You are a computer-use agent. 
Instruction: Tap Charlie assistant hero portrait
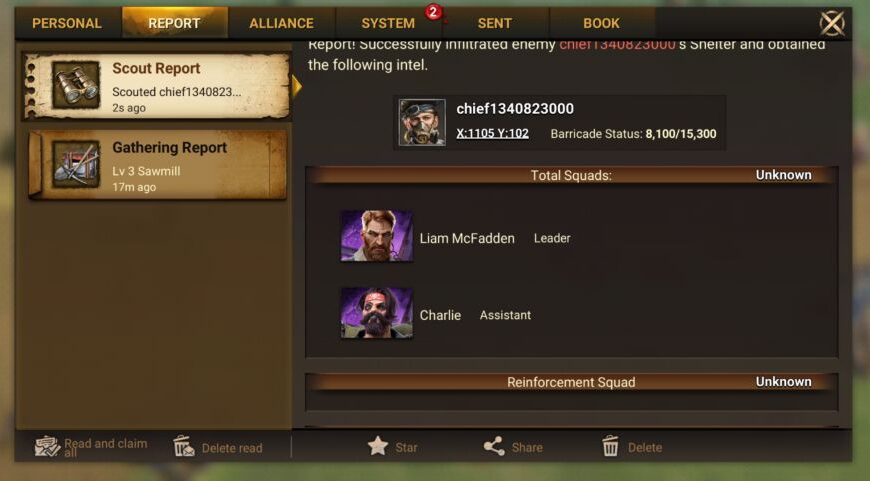pos(377,313)
